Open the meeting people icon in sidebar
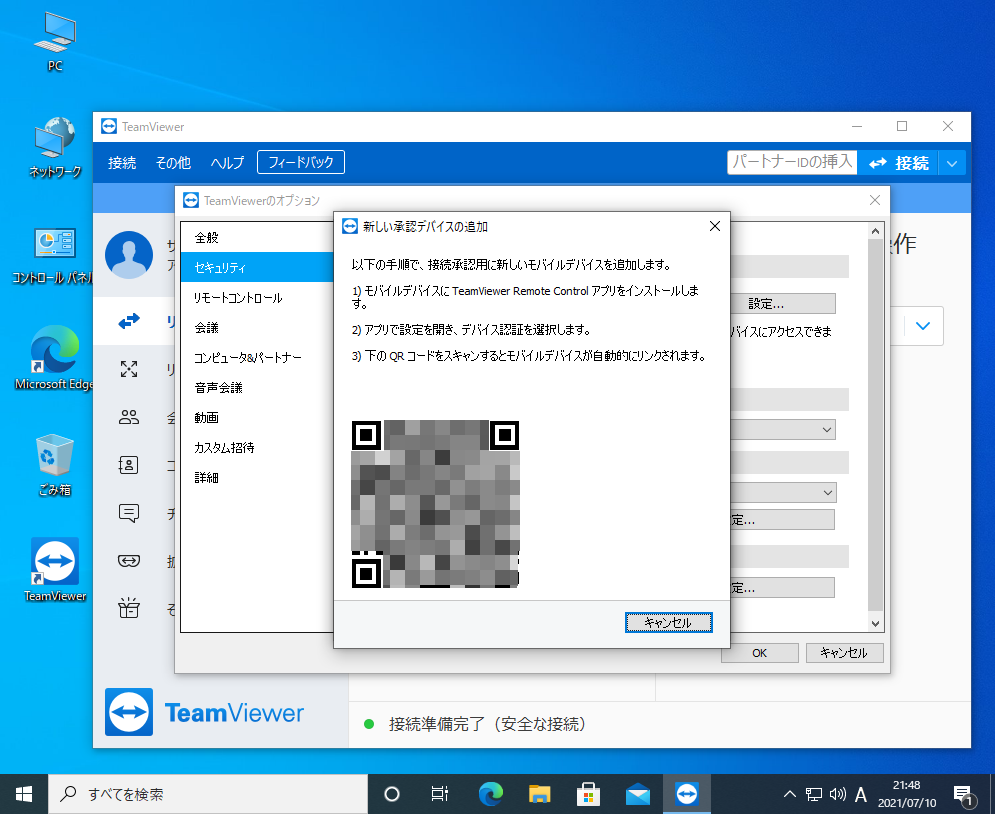 click(129, 417)
